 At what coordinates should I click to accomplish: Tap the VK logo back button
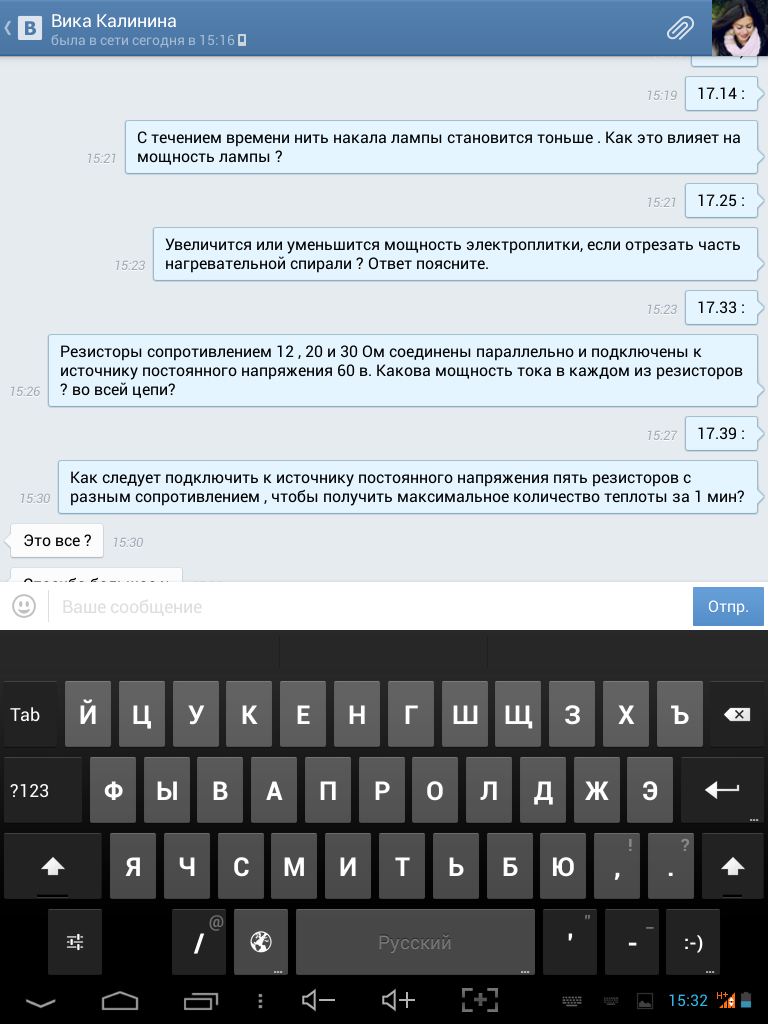pos(24,28)
